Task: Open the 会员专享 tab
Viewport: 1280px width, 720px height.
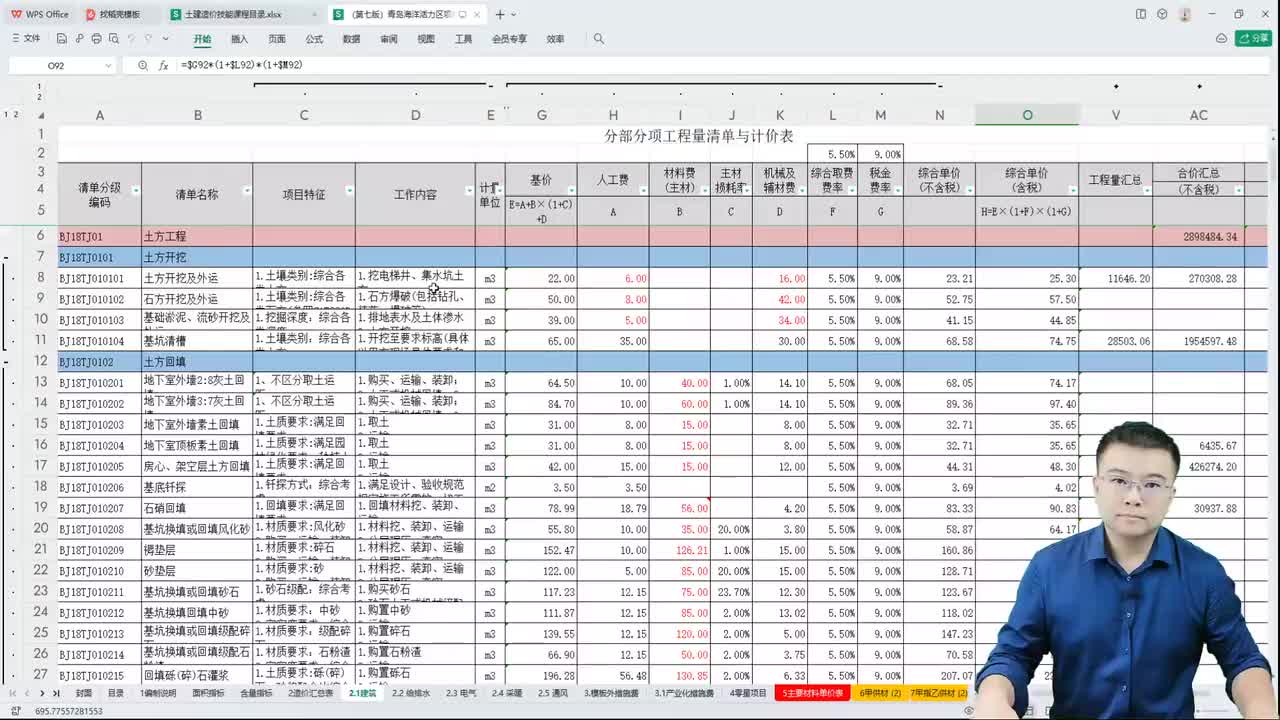Action: [x=509, y=39]
